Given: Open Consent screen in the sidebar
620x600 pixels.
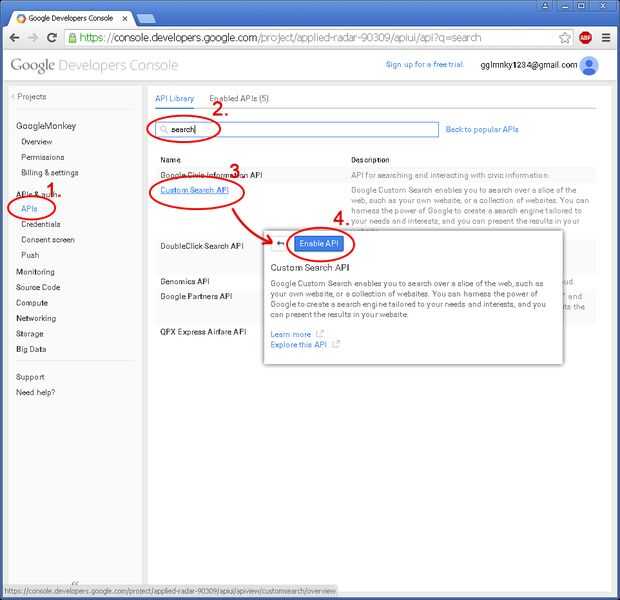Looking at the screenshot, I should [48, 240].
